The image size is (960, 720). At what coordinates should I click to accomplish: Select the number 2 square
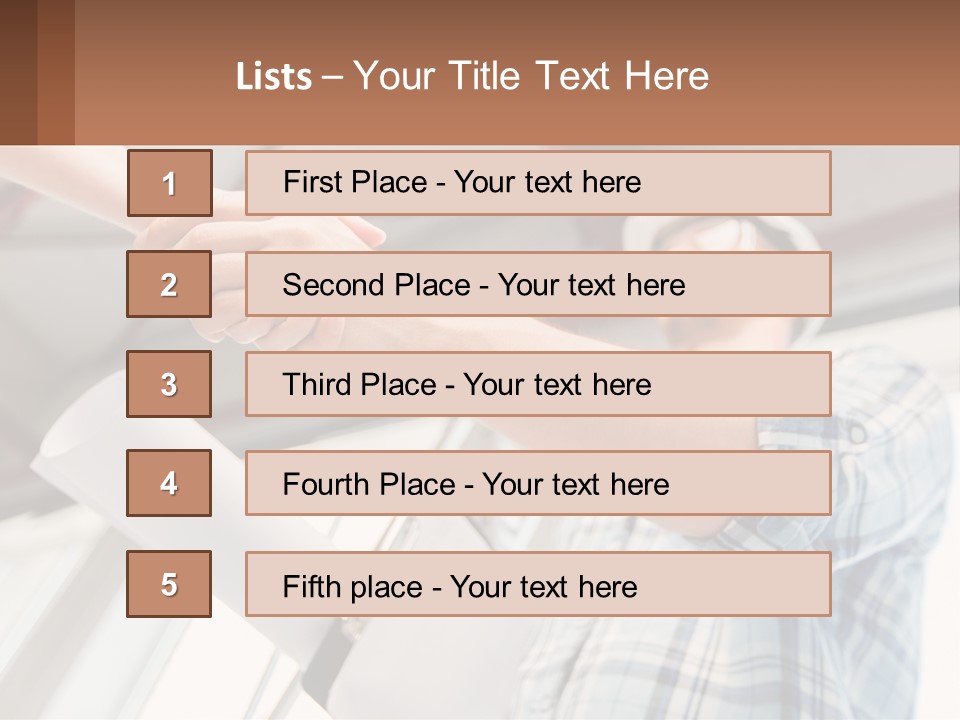[169, 284]
